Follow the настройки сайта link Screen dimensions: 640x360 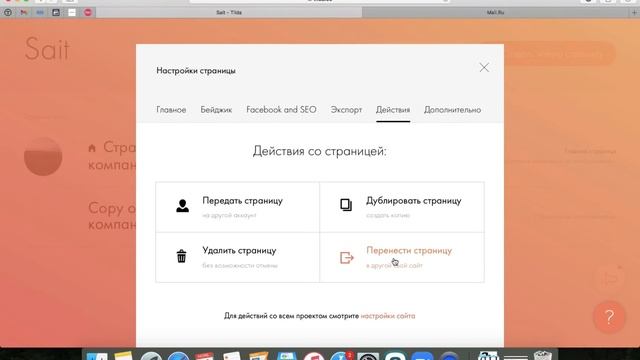[388, 316]
